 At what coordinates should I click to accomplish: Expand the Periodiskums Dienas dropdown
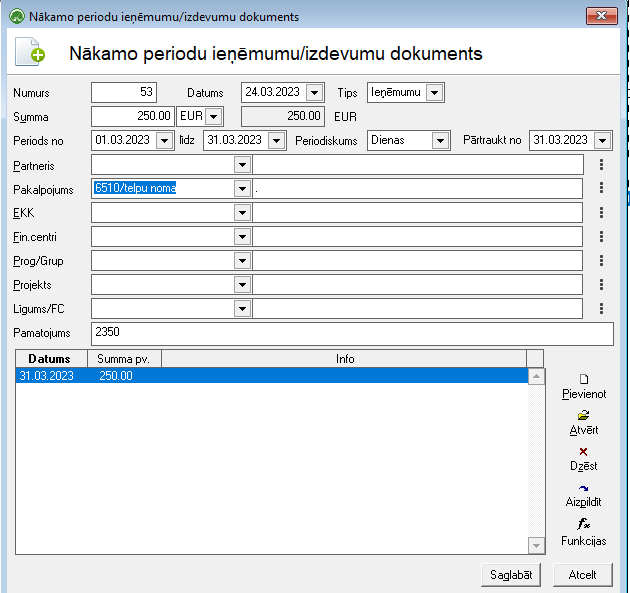[440, 141]
